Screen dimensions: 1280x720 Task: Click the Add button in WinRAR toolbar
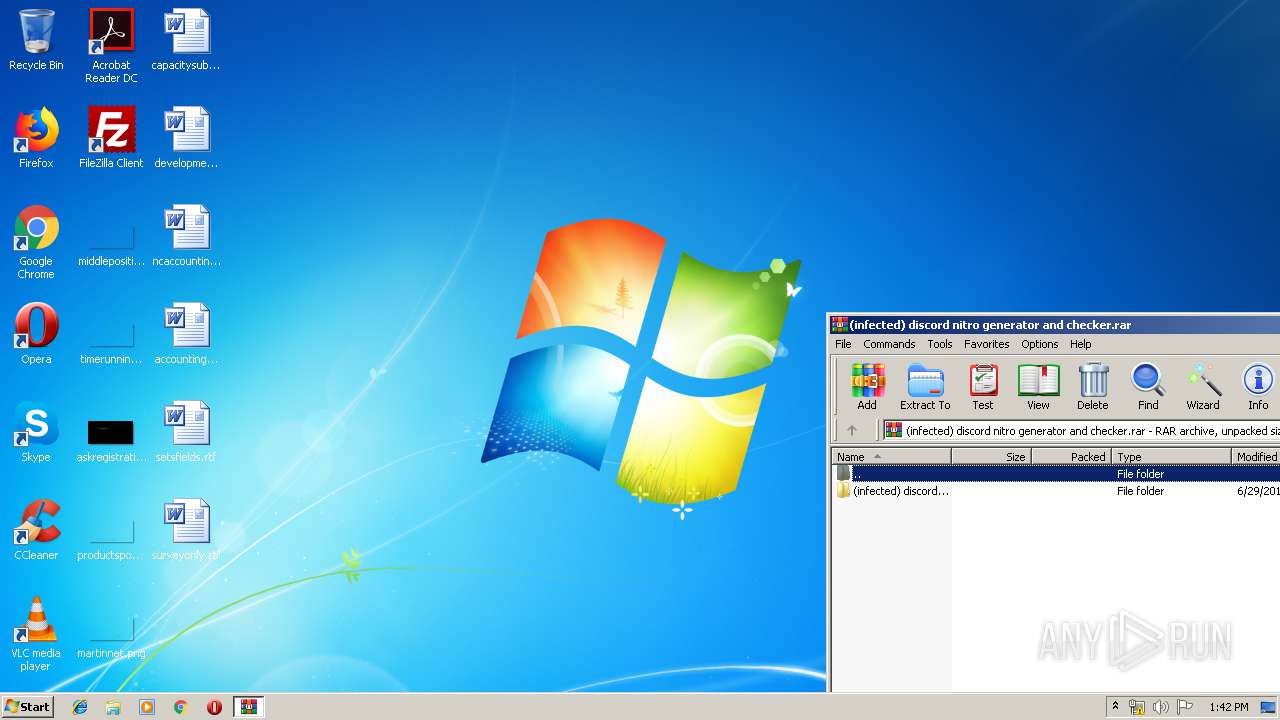(x=867, y=387)
